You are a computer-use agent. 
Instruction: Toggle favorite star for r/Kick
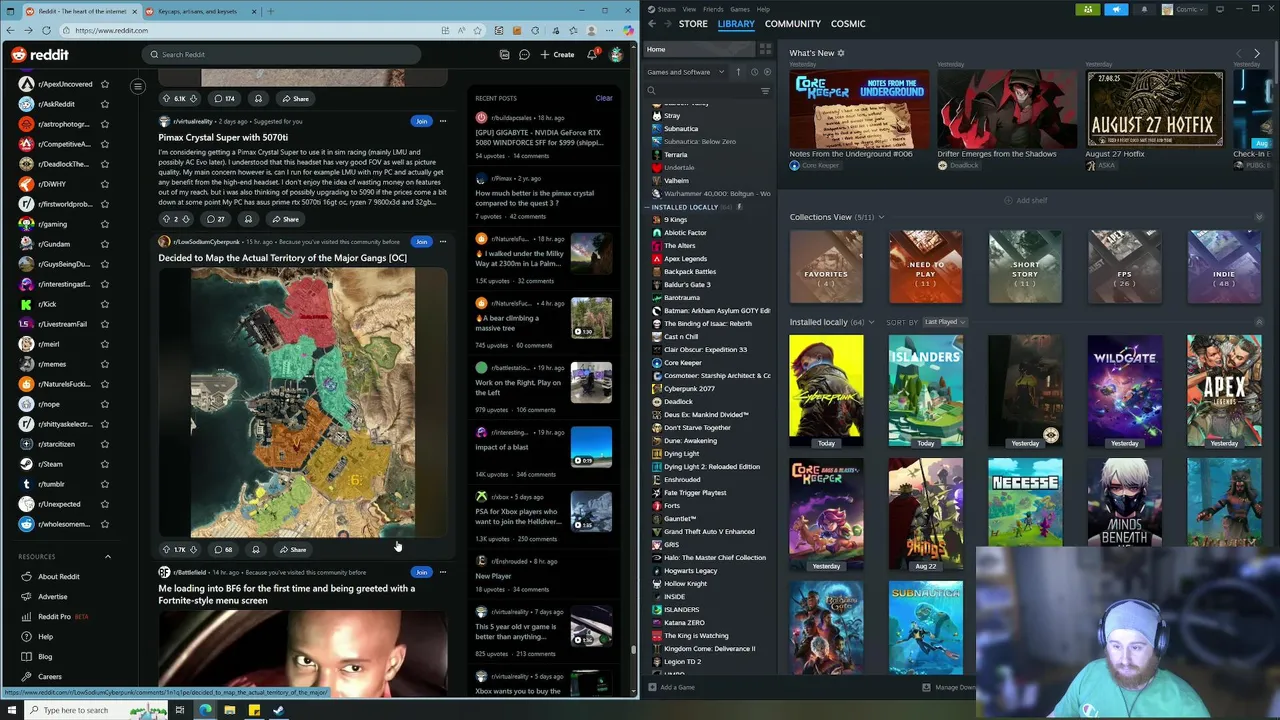[x=104, y=304]
